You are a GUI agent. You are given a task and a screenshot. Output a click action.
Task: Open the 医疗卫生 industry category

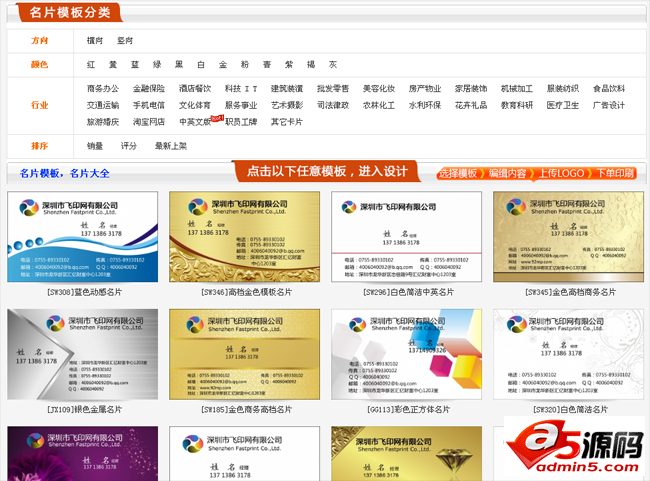pyautogui.click(x=563, y=105)
